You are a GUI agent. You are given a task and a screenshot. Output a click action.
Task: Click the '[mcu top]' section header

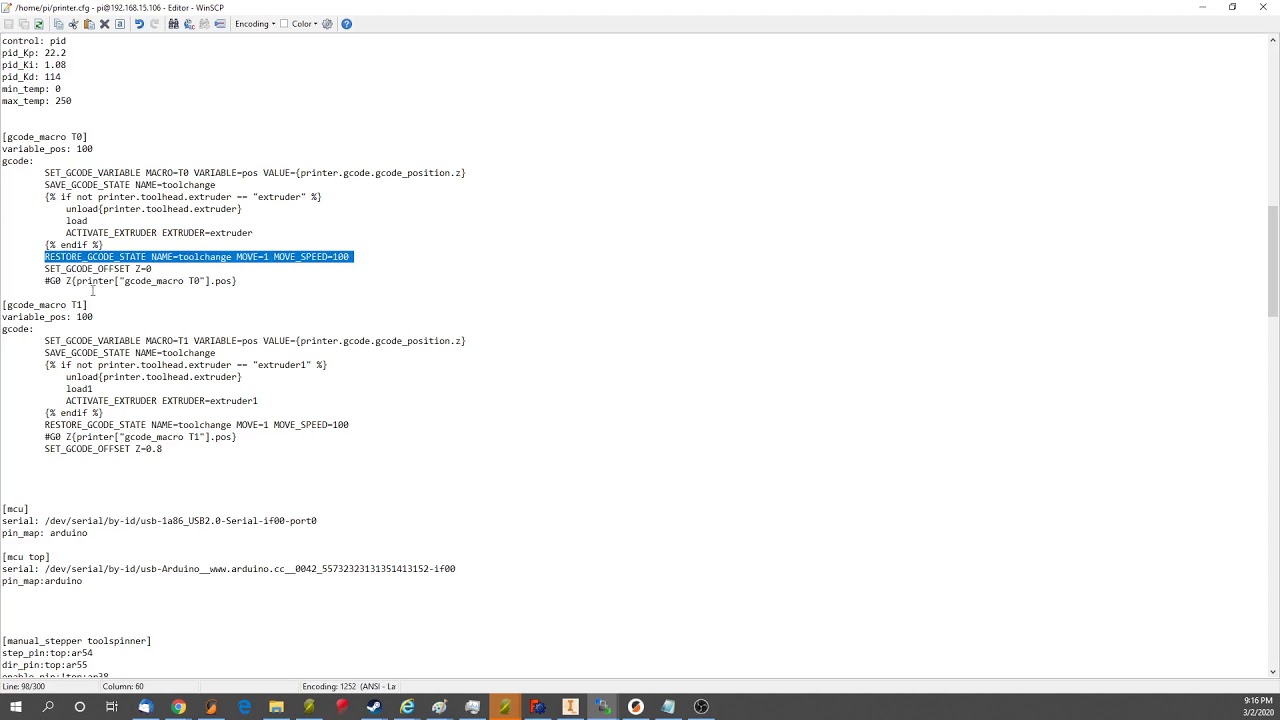click(x=25, y=557)
